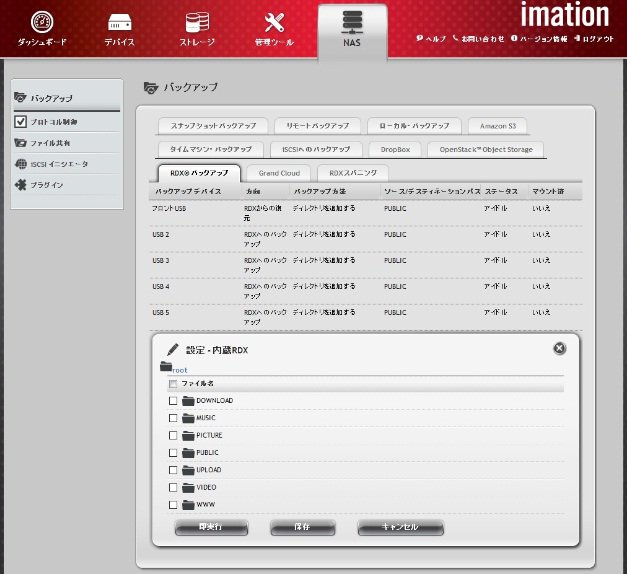Select the USB 5 backup device row
627x574 pixels.
click(x=365, y=317)
